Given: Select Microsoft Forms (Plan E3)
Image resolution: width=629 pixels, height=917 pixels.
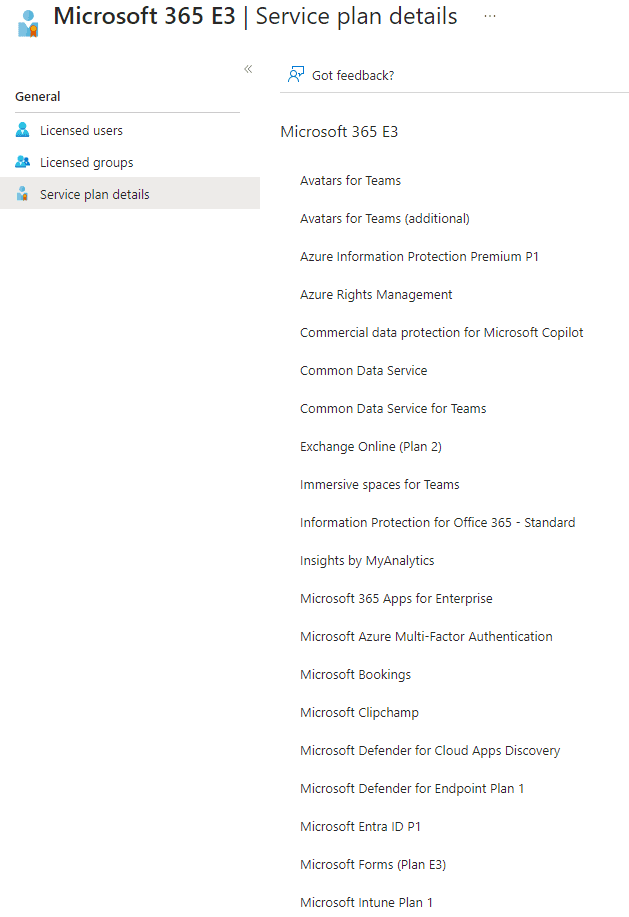Looking at the screenshot, I should 373,865.
